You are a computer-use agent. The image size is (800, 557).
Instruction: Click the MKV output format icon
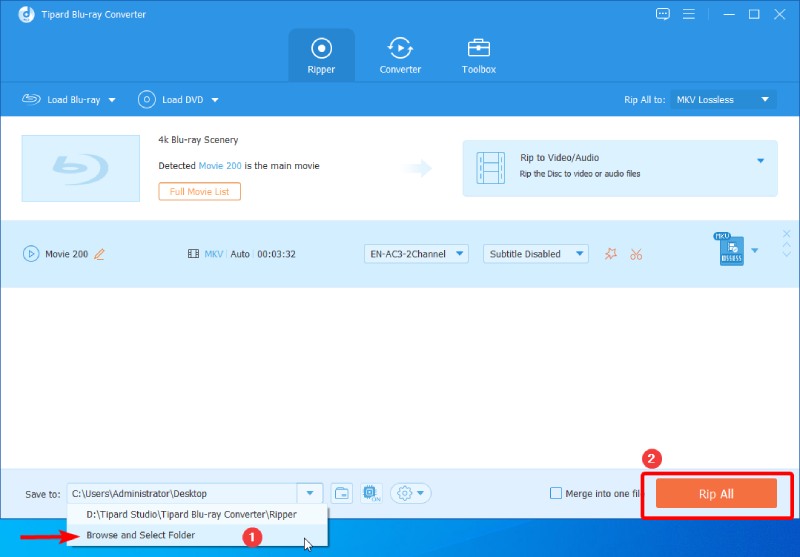[x=730, y=249]
